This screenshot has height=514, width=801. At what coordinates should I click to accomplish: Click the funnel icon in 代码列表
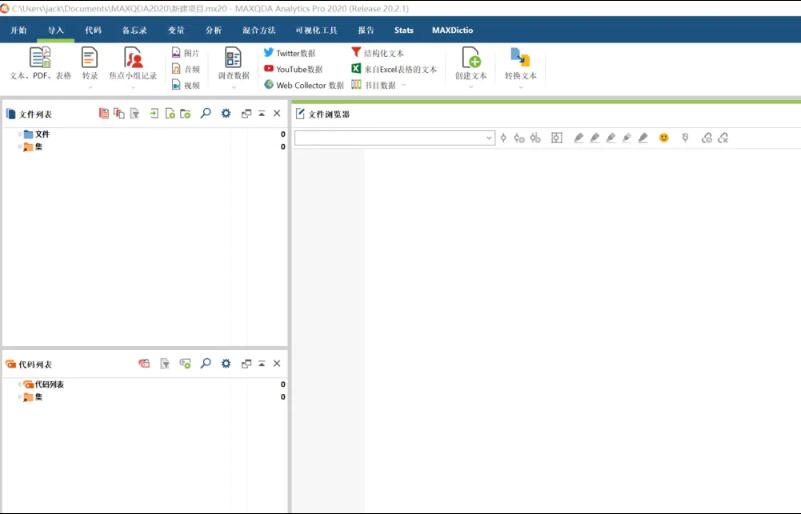[x=164, y=363]
